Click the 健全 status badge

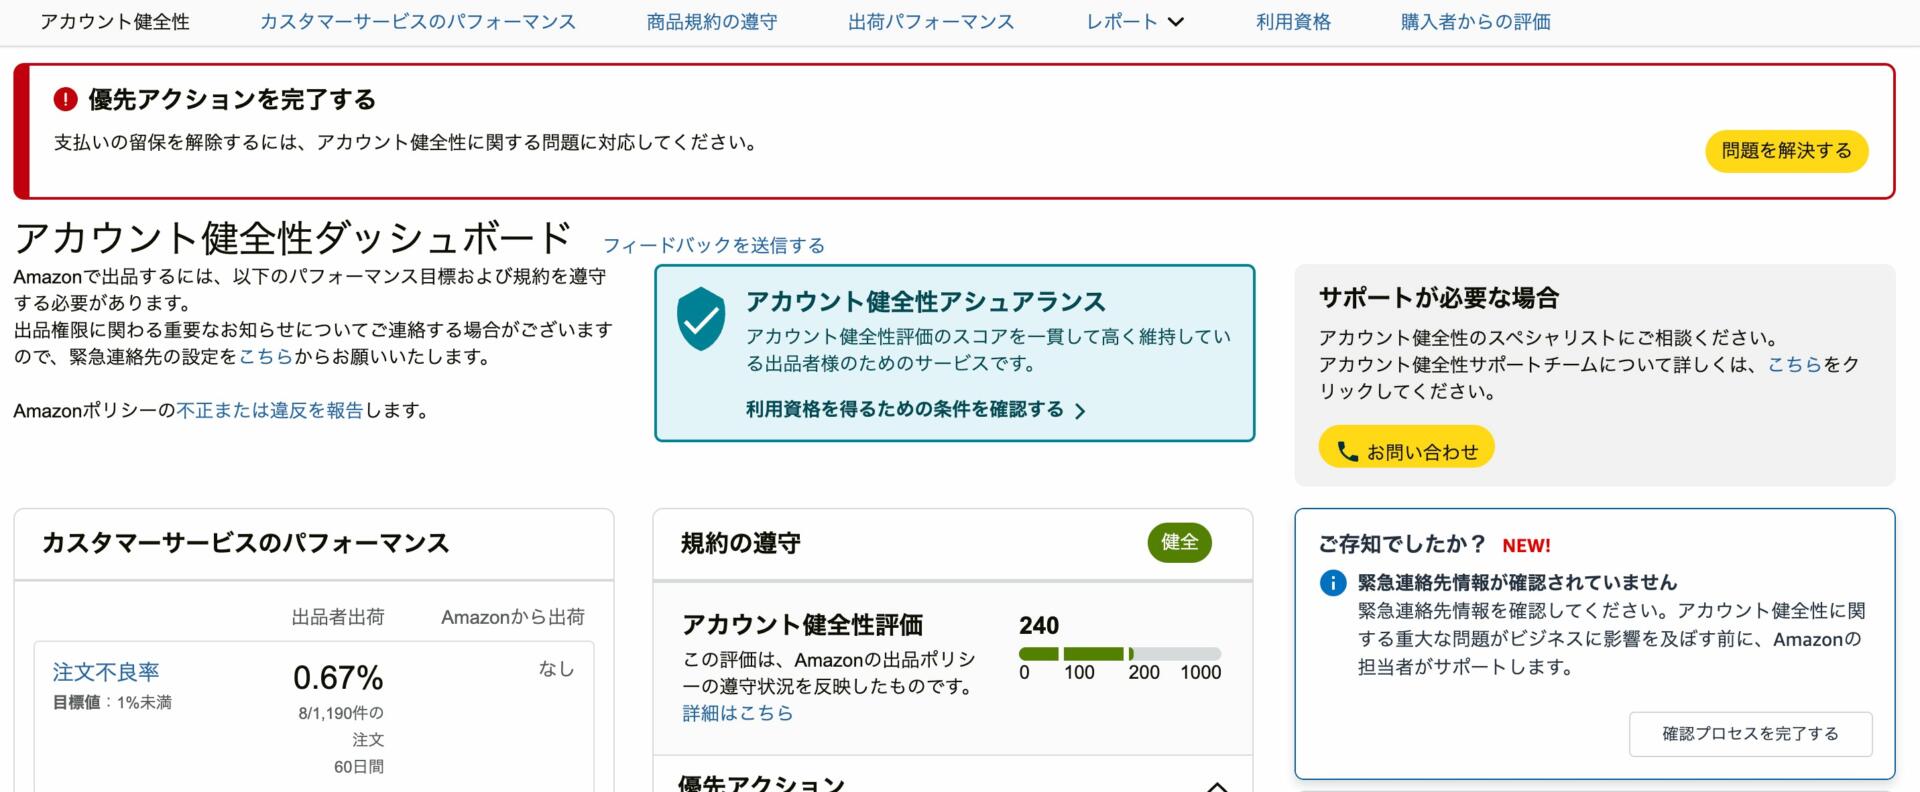pos(1179,542)
